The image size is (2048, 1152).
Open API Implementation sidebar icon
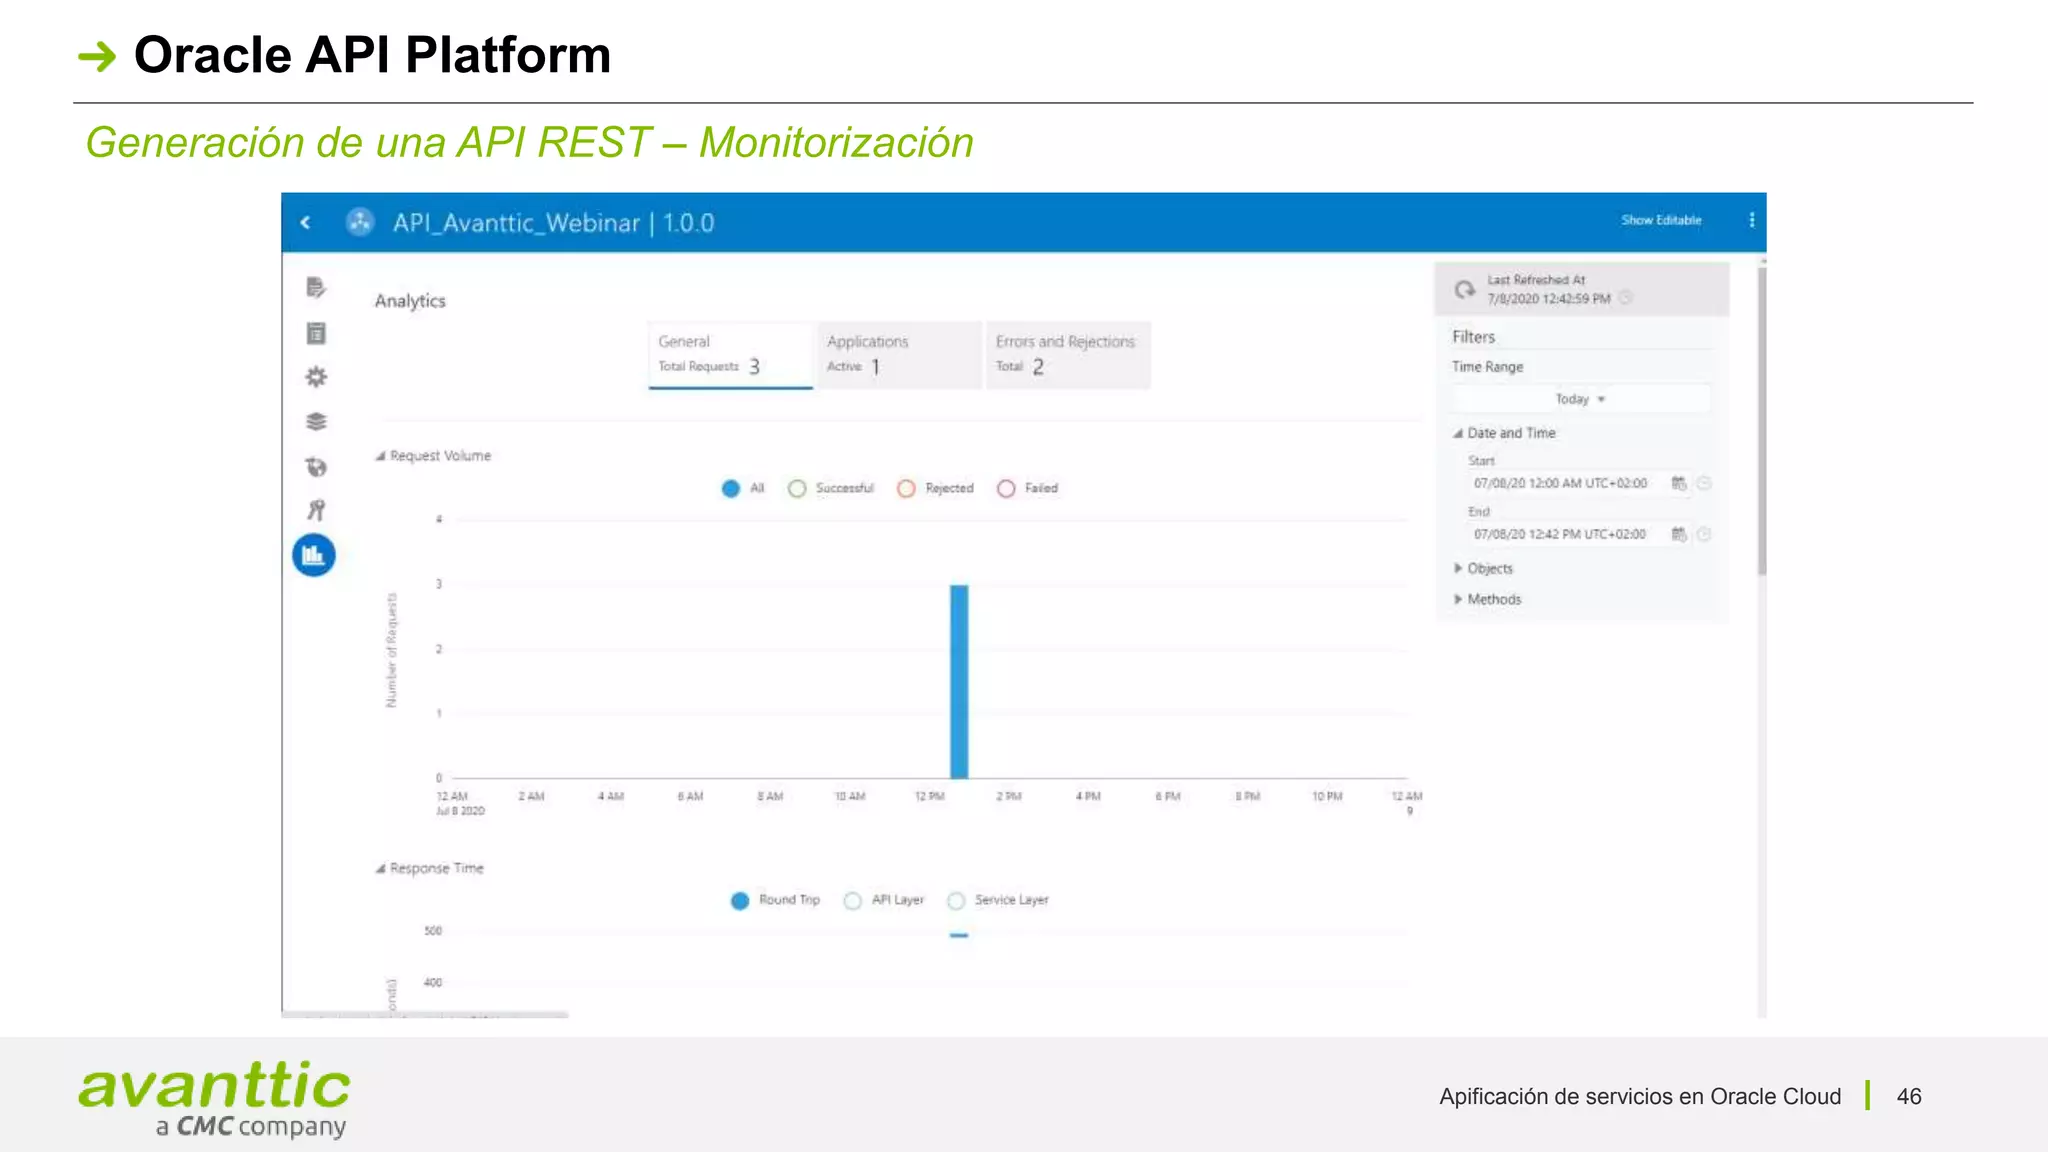point(316,288)
